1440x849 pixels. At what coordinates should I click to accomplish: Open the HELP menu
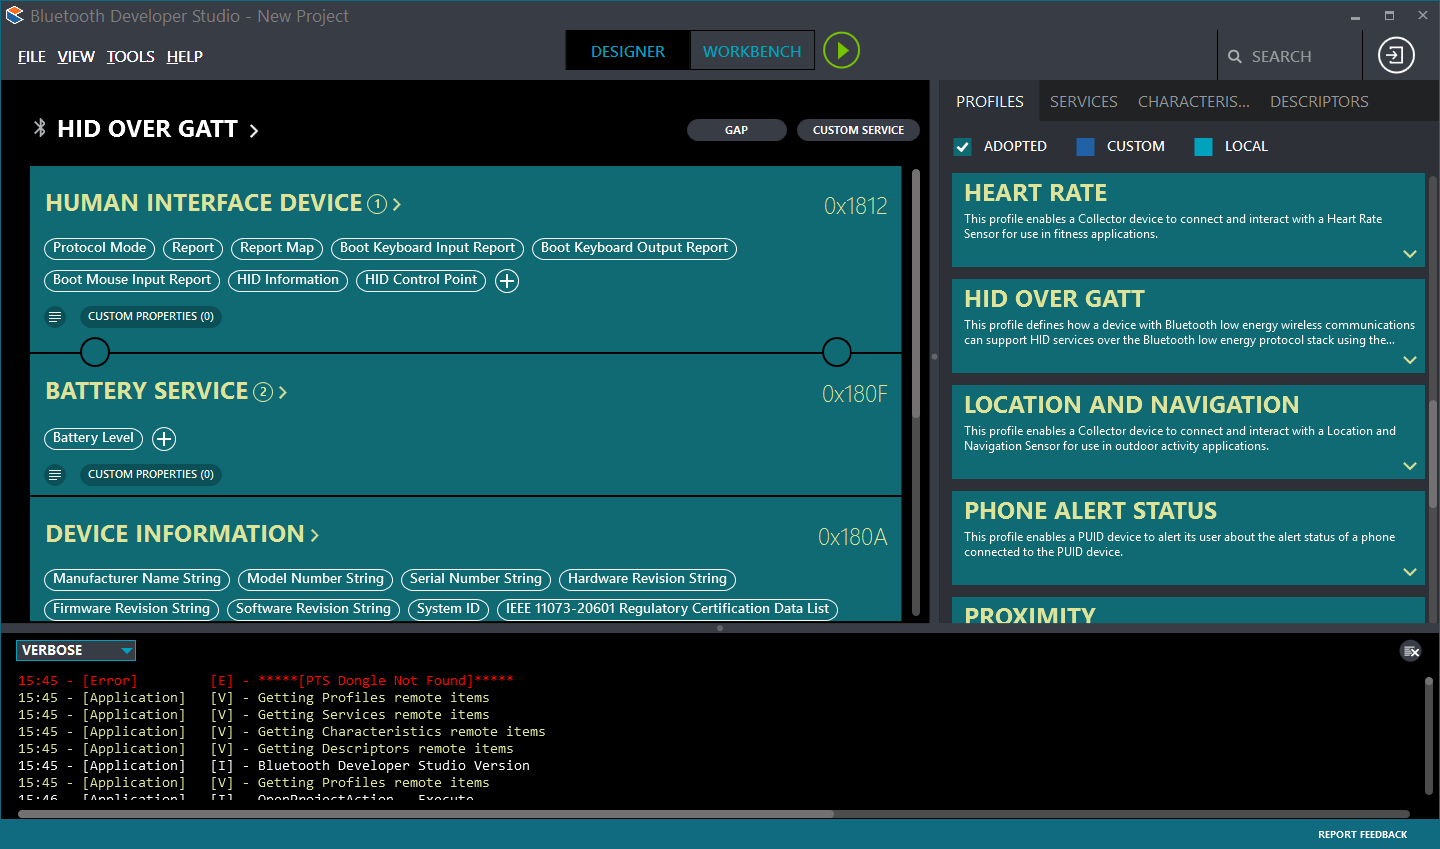[x=185, y=57]
